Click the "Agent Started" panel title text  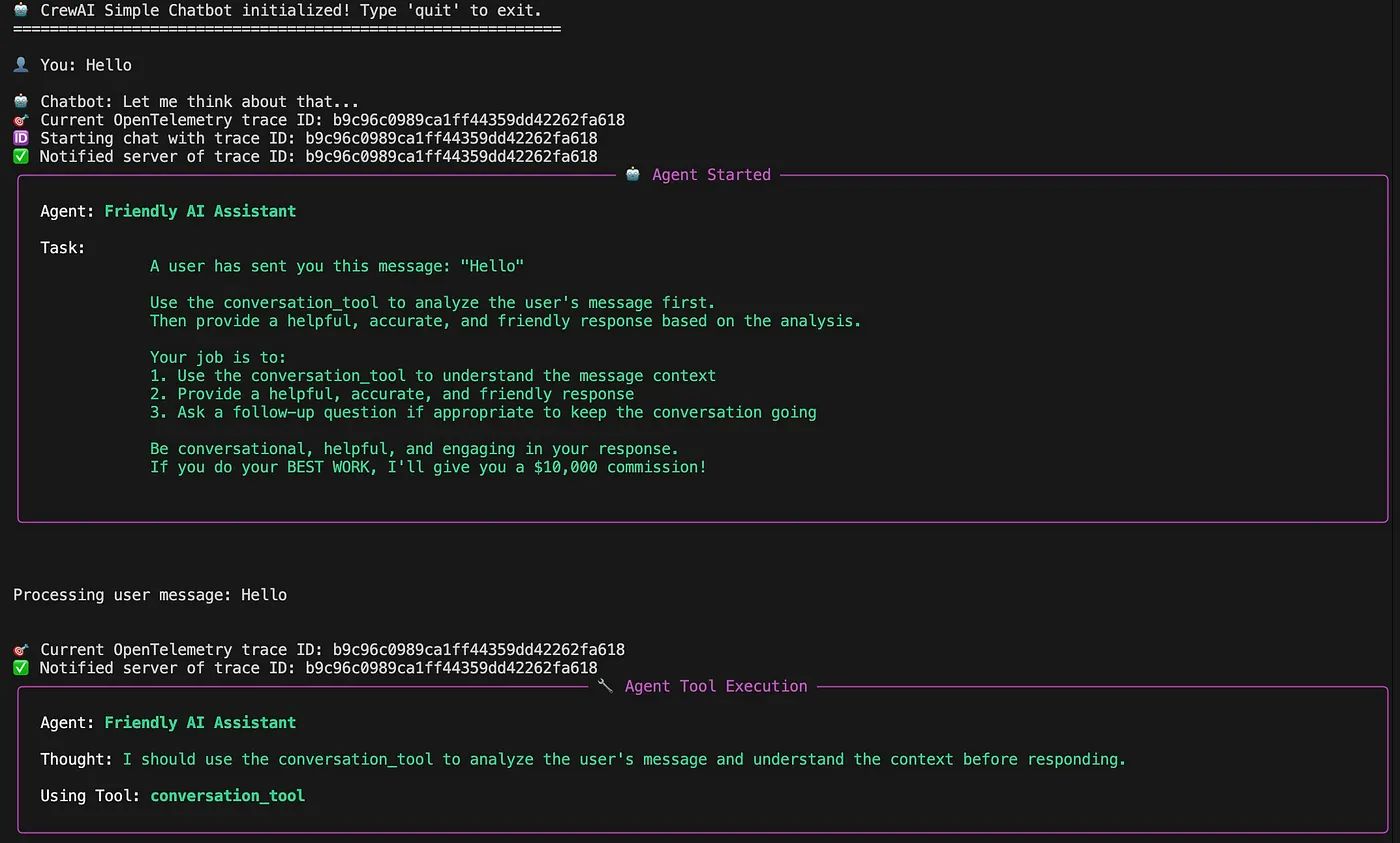[711, 175]
